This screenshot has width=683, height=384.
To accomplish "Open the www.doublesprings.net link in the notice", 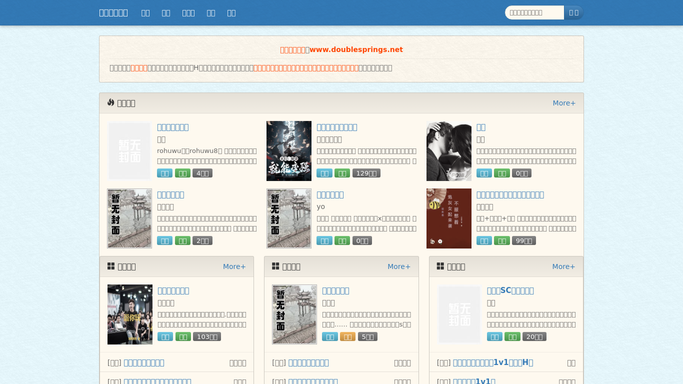I will 356,50.
